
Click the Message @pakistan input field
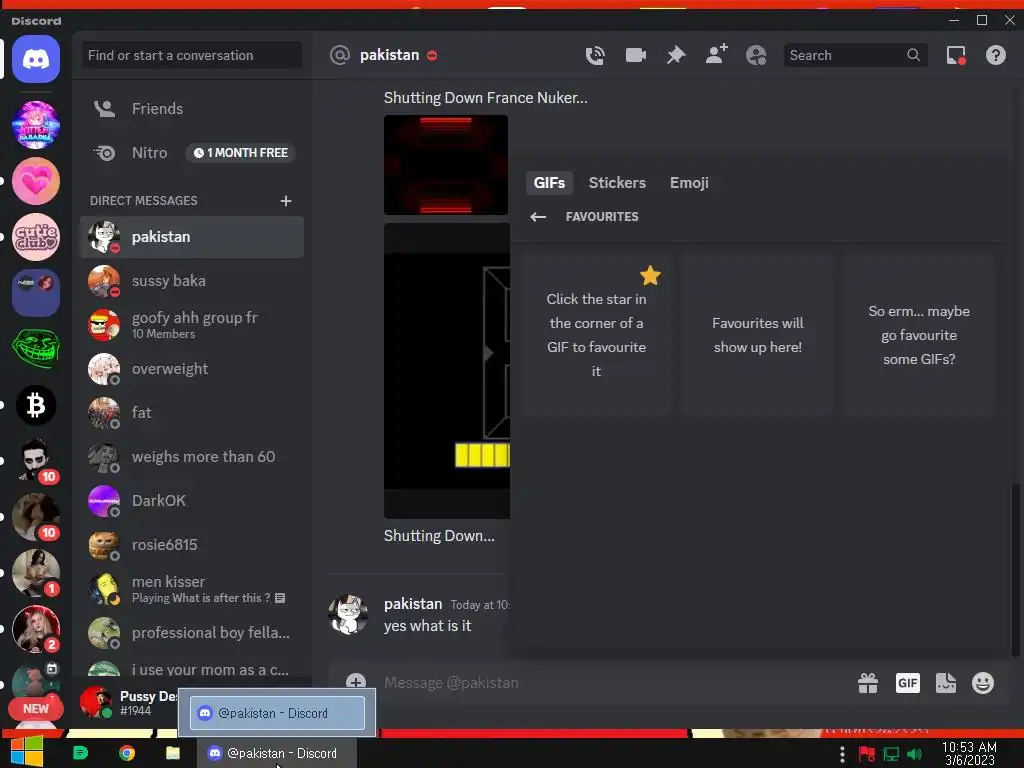click(614, 683)
